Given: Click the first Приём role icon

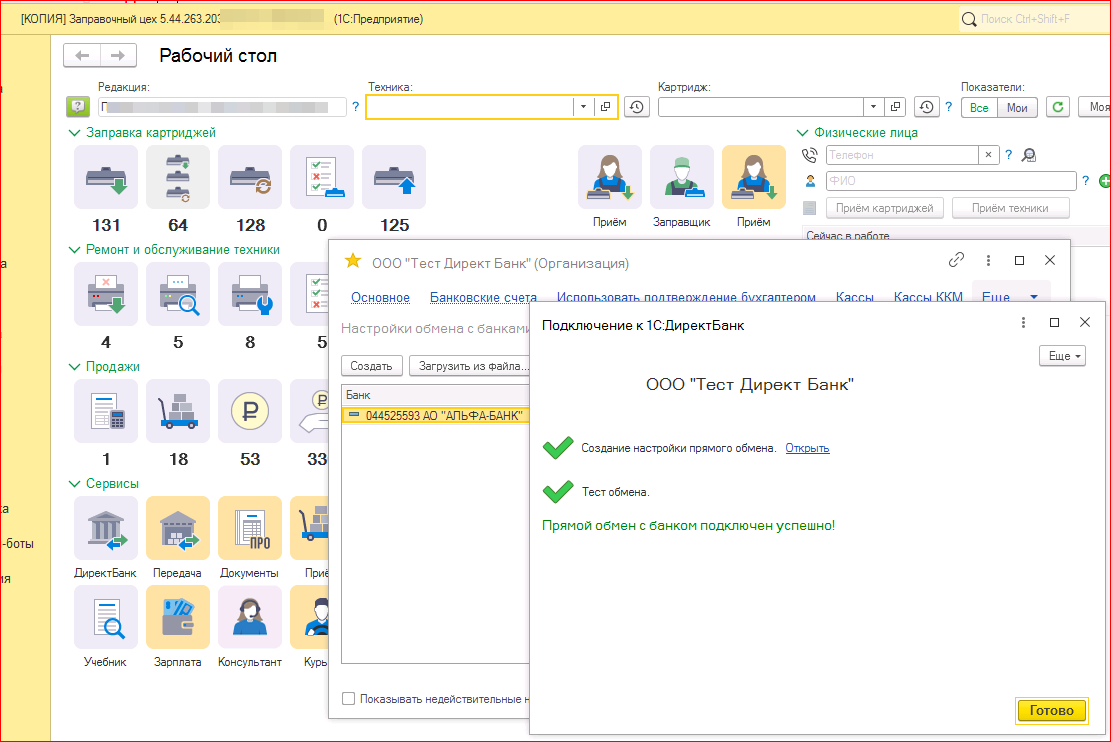Looking at the screenshot, I should point(609,177).
